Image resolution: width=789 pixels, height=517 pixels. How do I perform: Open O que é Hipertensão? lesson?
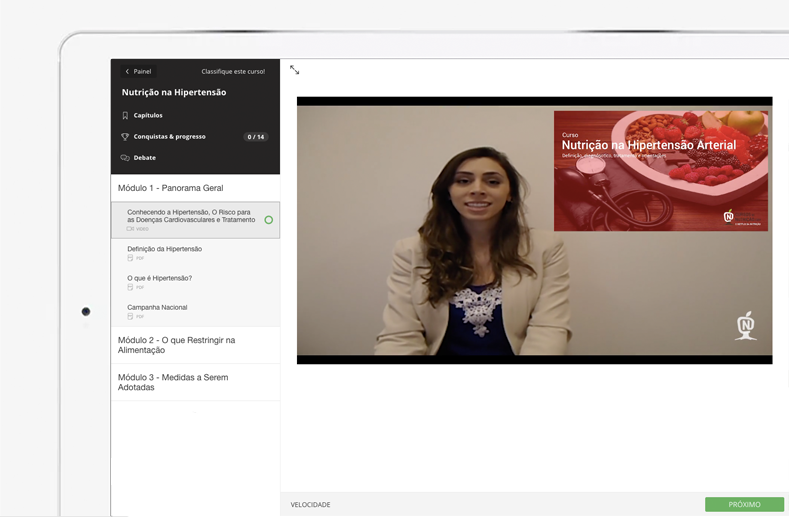(195, 282)
